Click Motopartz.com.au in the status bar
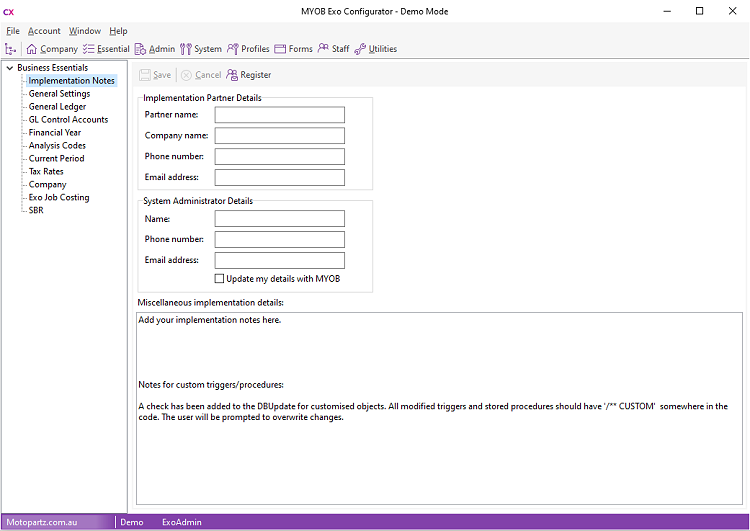 click(x=42, y=522)
